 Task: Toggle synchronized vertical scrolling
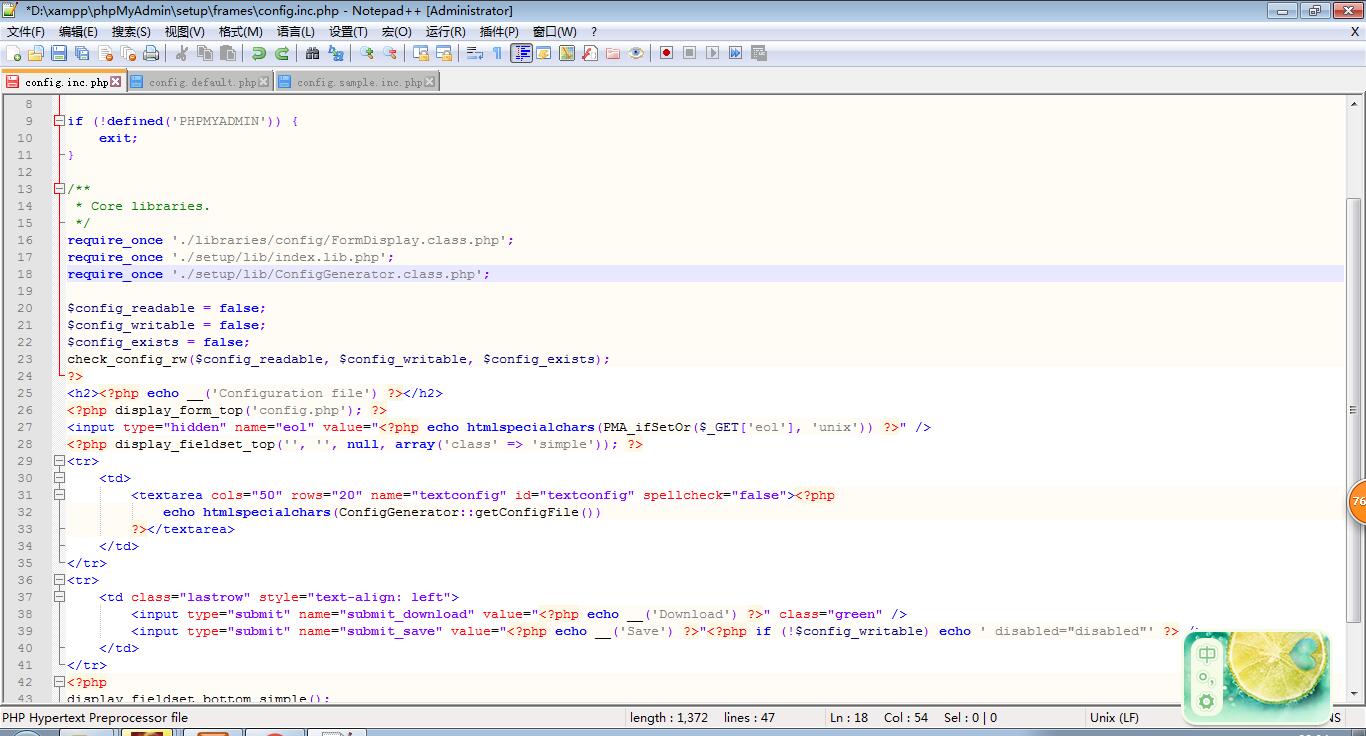pos(421,53)
